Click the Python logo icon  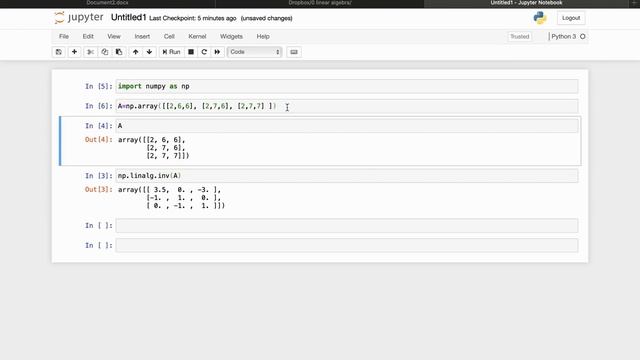(540, 18)
